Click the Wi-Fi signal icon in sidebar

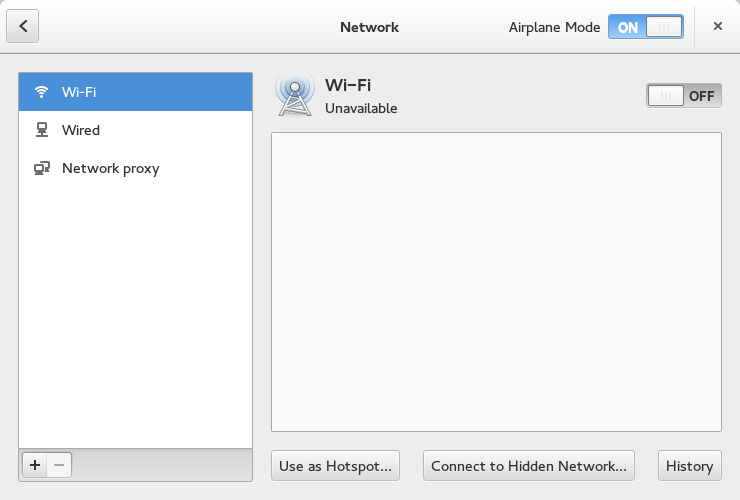pyautogui.click(x=42, y=92)
